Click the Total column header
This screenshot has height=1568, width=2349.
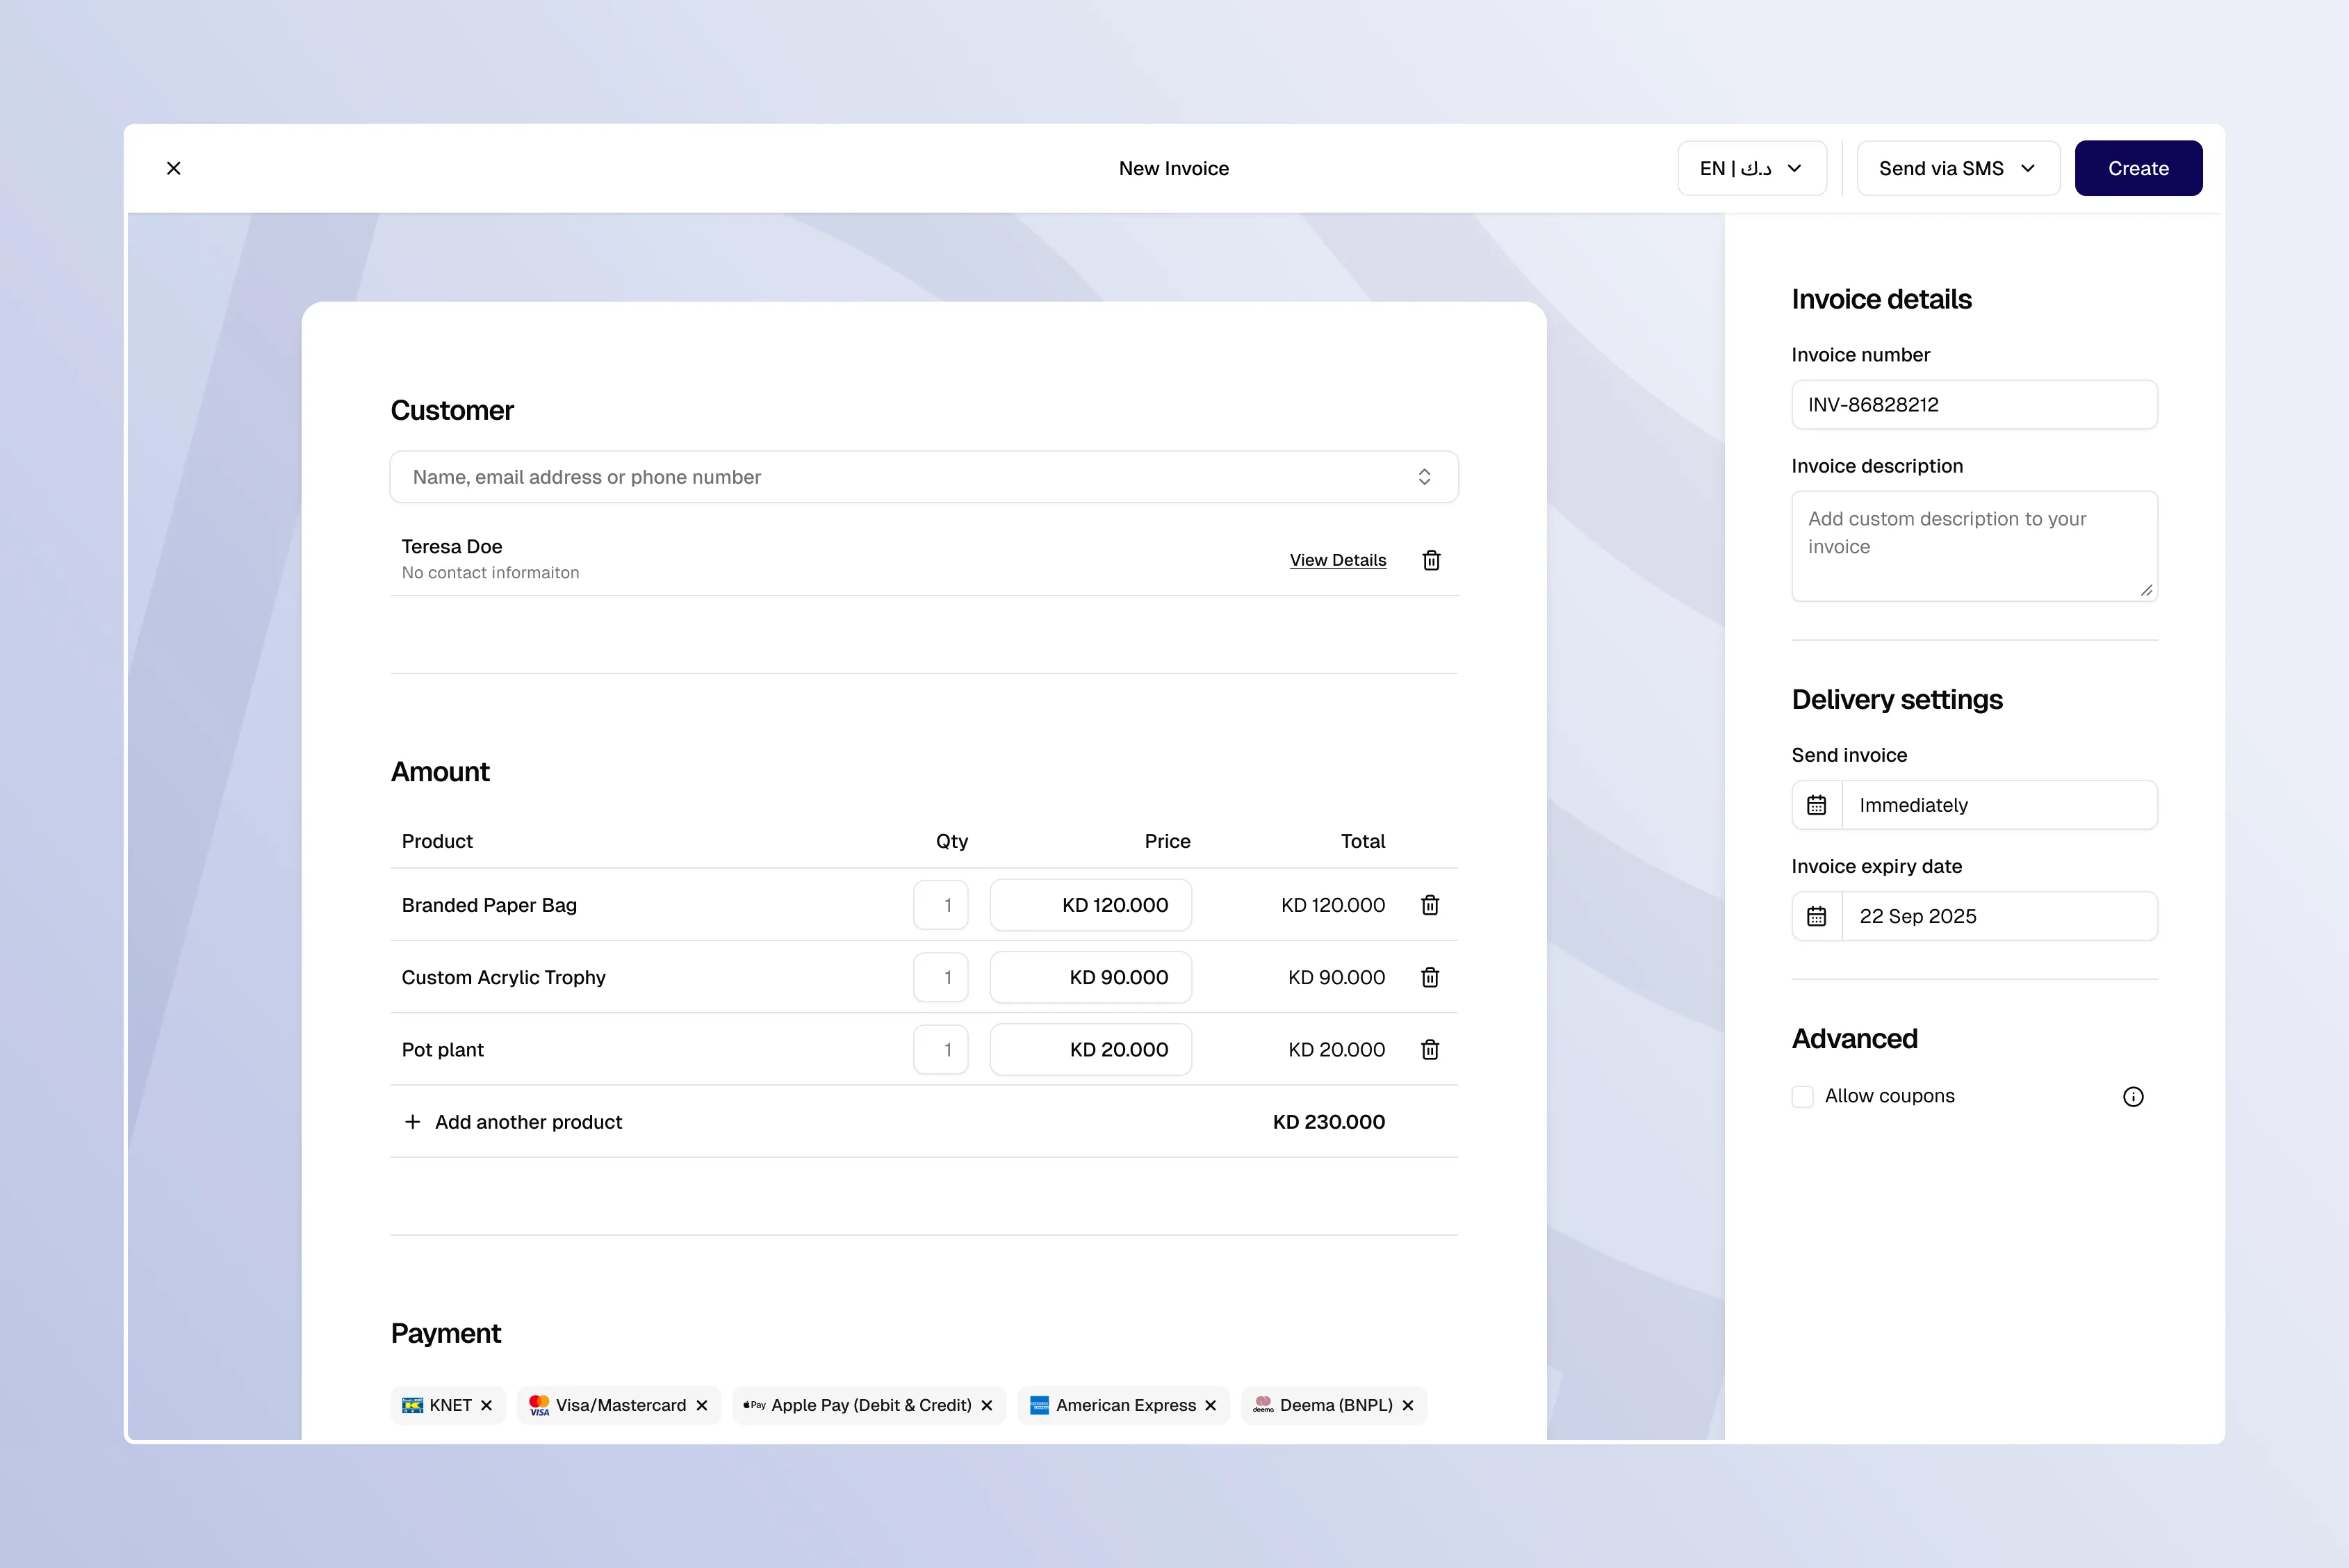pos(1363,841)
